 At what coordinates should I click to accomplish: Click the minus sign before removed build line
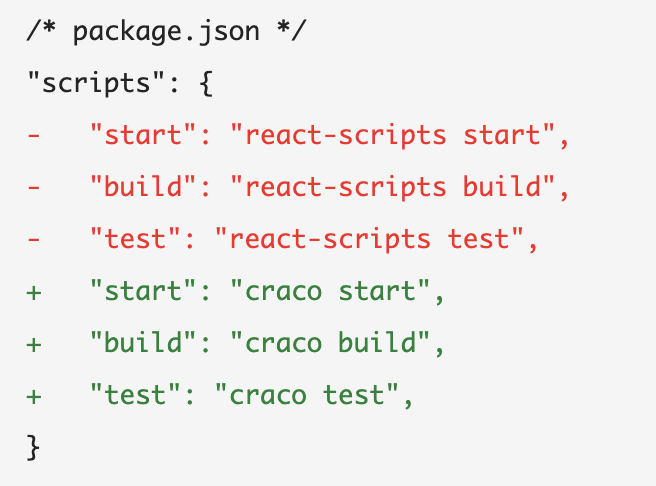[x=33, y=187]
